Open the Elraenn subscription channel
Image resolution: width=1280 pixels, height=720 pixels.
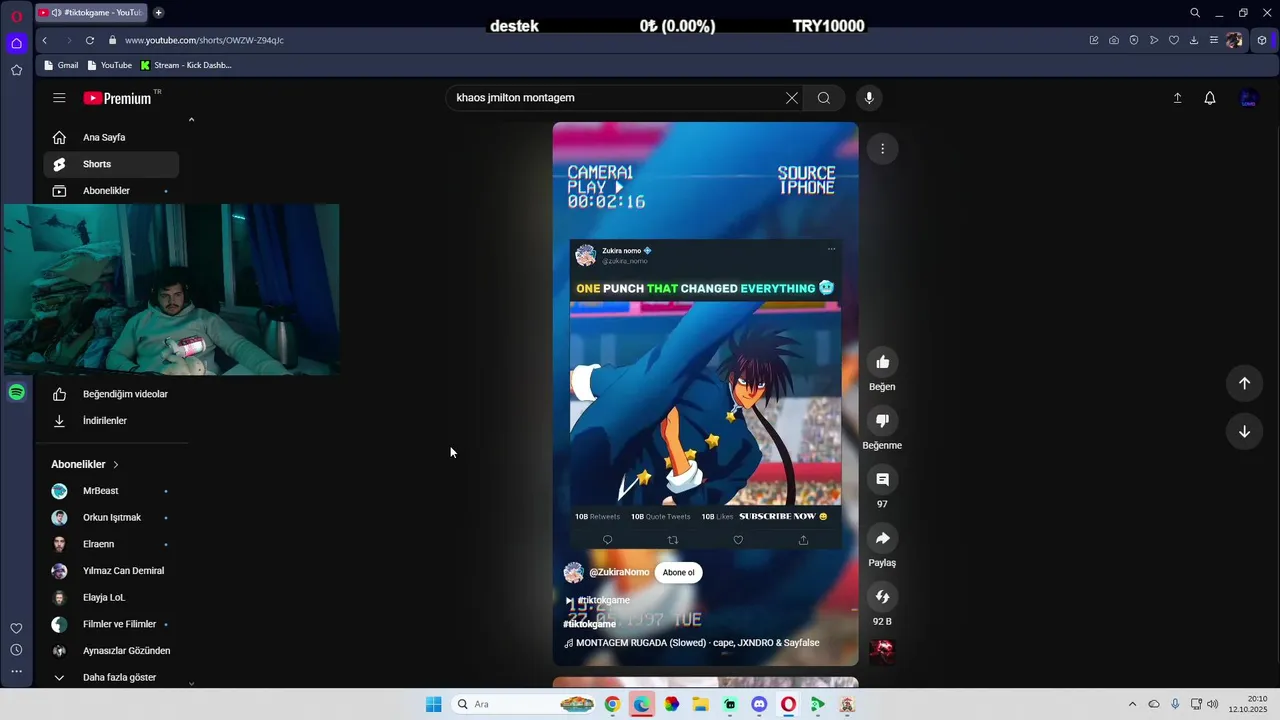pyautogui.click(x=111, y=544)
